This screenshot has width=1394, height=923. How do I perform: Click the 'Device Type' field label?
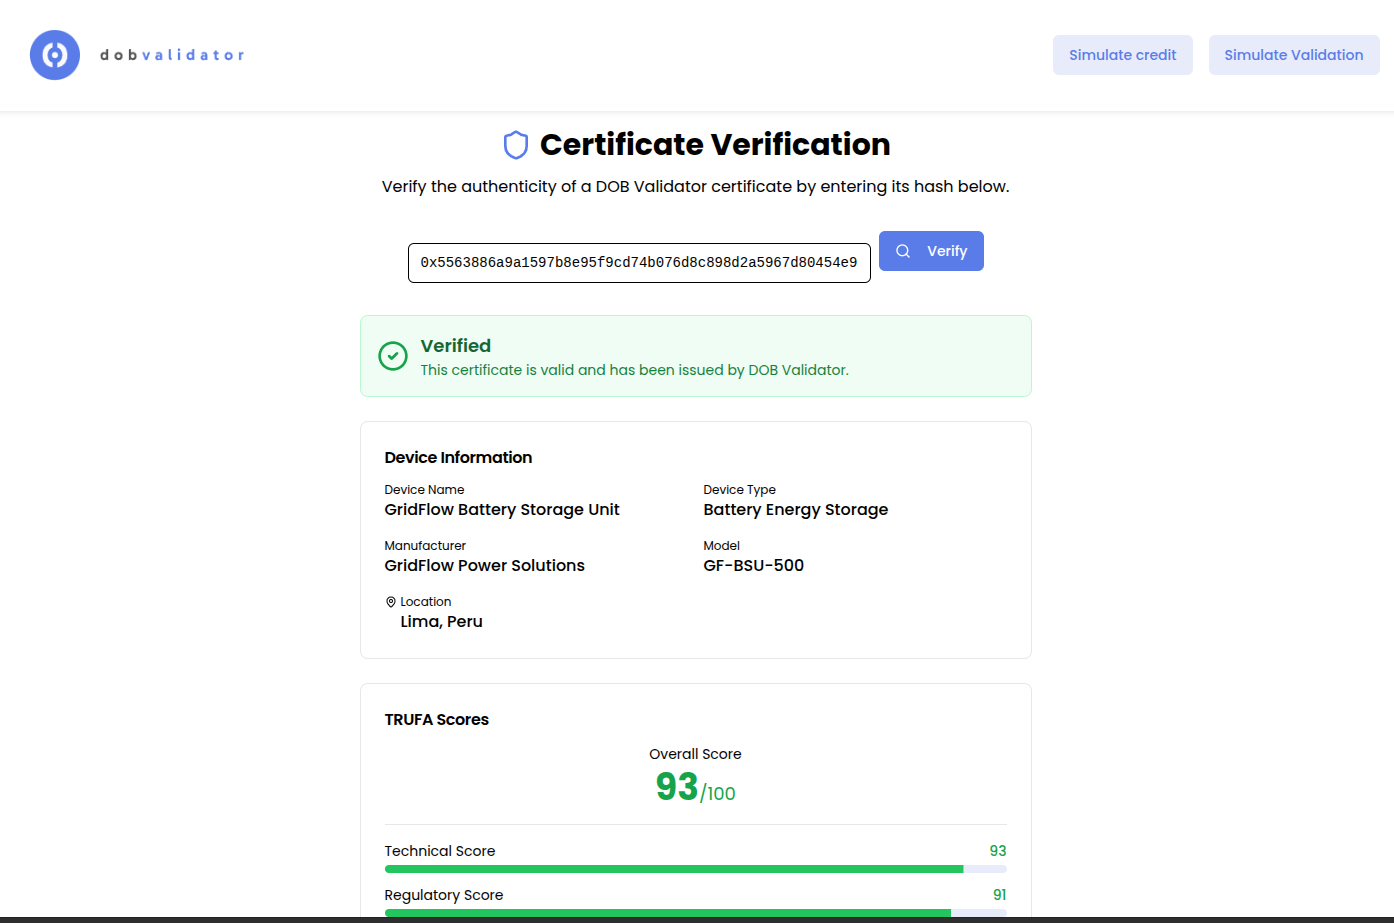[x=739, y=490]
